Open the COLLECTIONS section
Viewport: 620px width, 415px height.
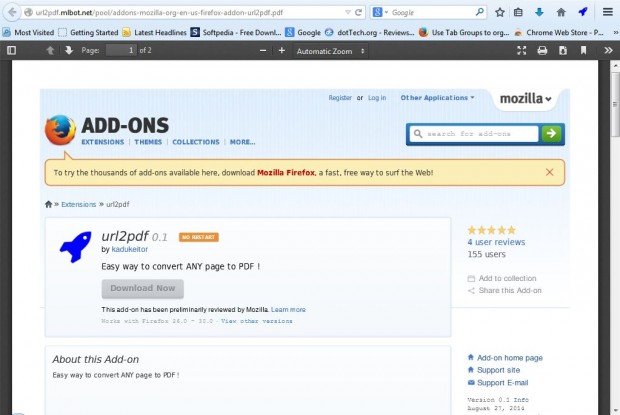tap(196, 142)
